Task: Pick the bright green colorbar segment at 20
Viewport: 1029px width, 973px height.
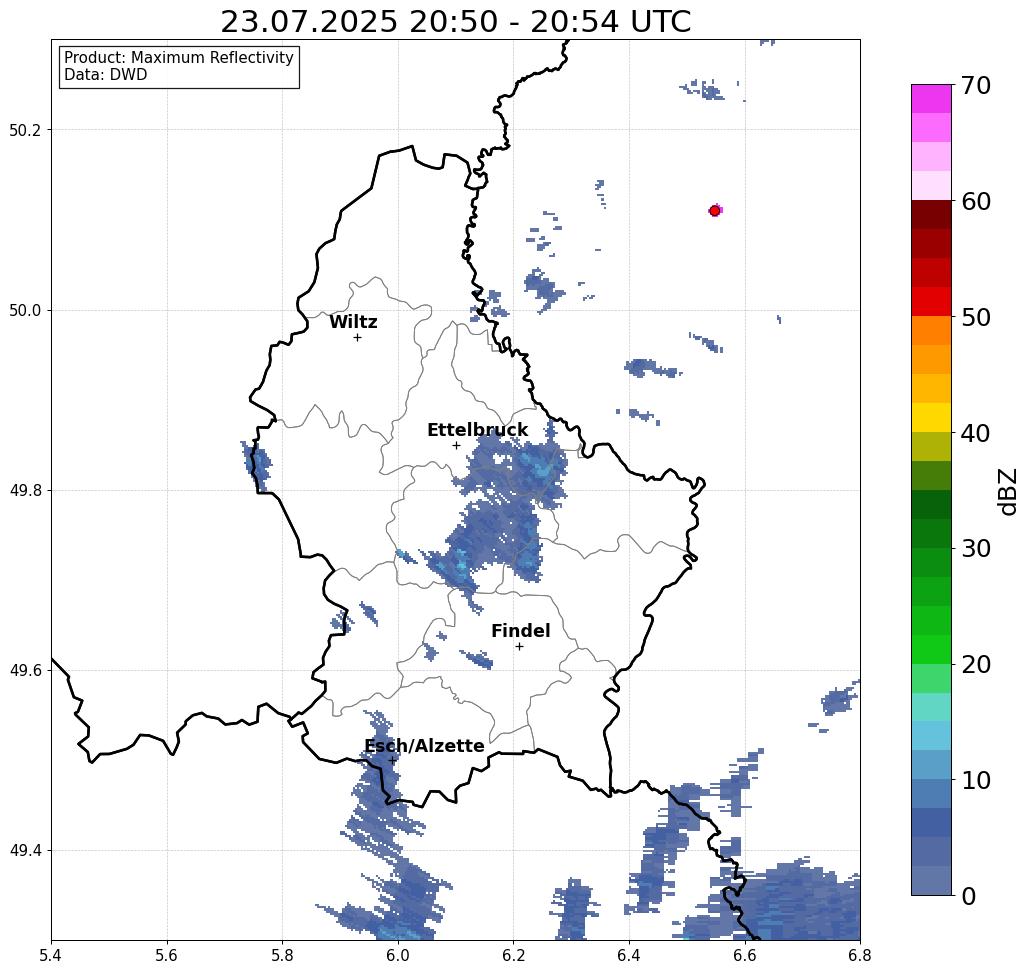Action: [x=931, y=649]
